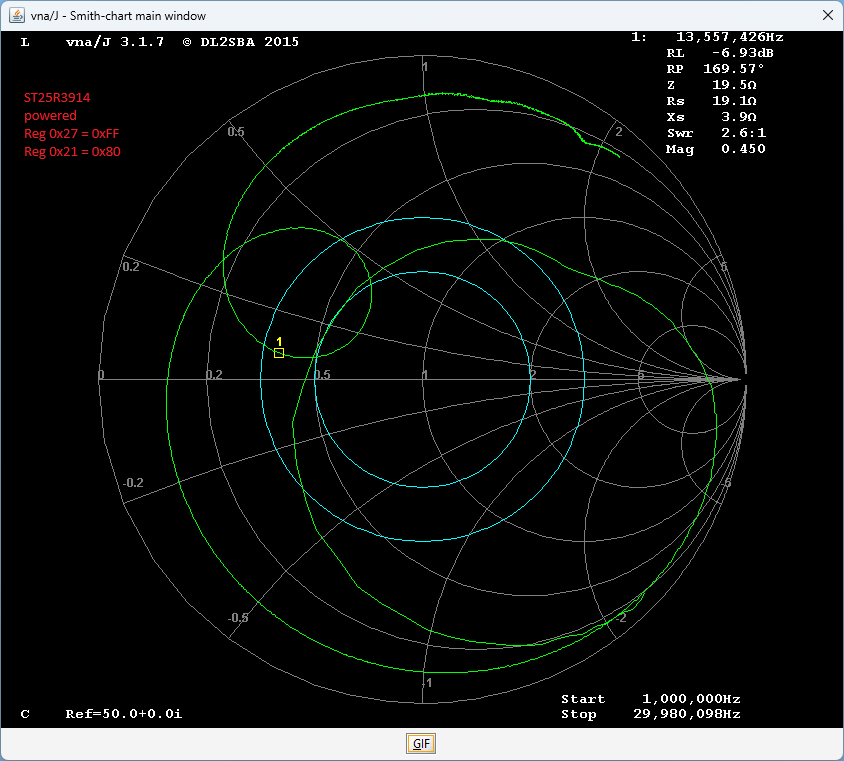Select the yellow marker 1 square on trace

(x=279, y=353)
